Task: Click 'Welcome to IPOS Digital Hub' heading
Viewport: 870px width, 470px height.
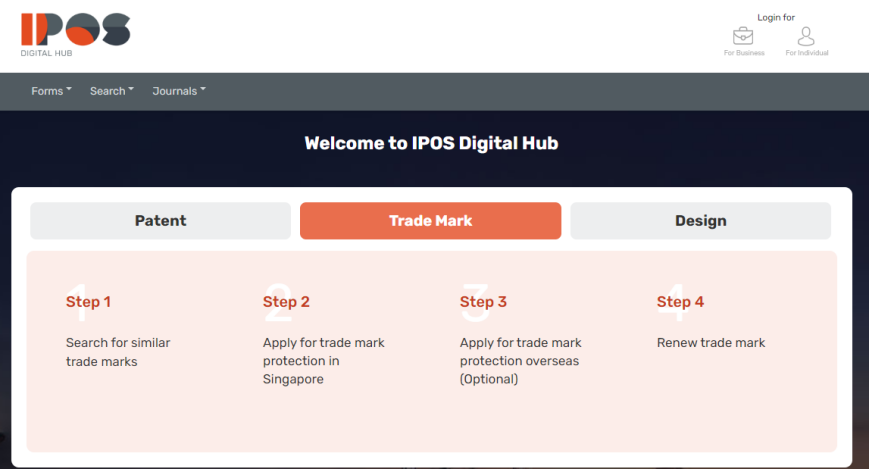Action: (431, 143)
